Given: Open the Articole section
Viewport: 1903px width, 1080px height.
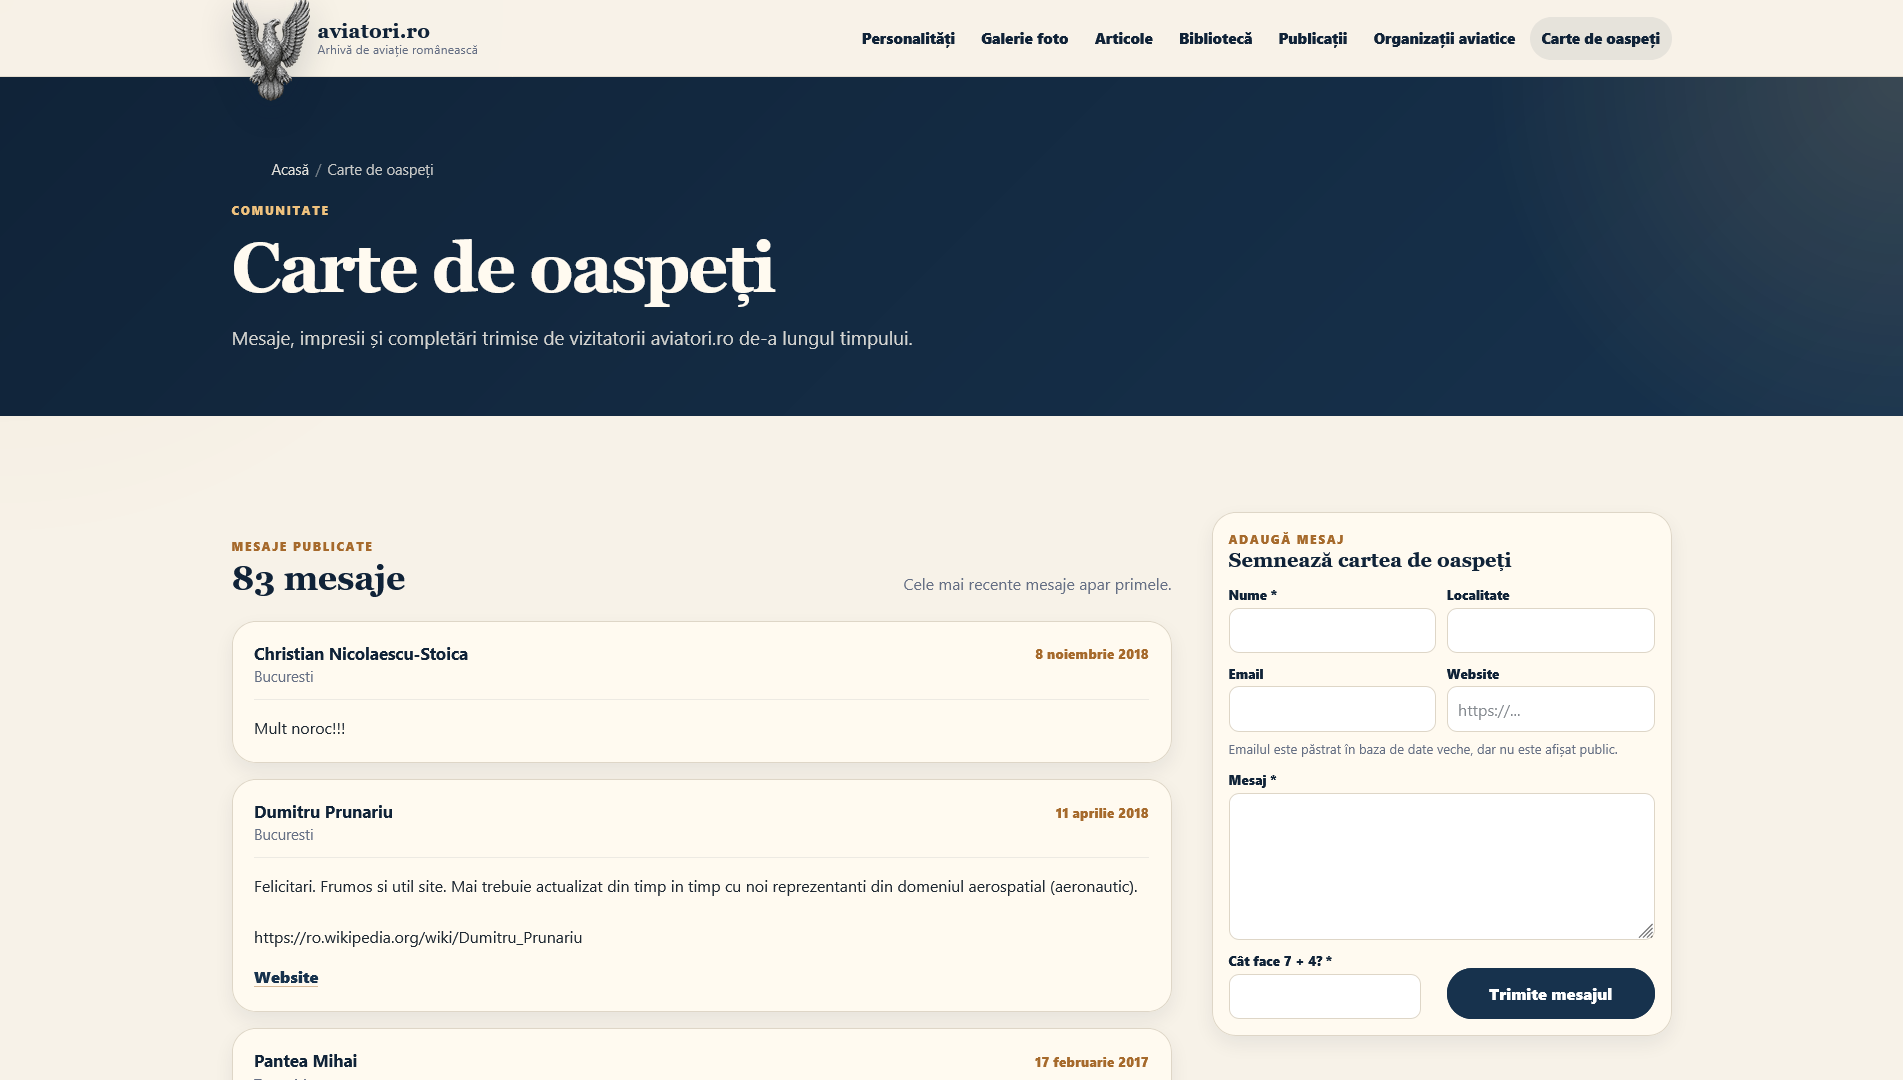Looking at the screenshot, I should coord(1123,38).
